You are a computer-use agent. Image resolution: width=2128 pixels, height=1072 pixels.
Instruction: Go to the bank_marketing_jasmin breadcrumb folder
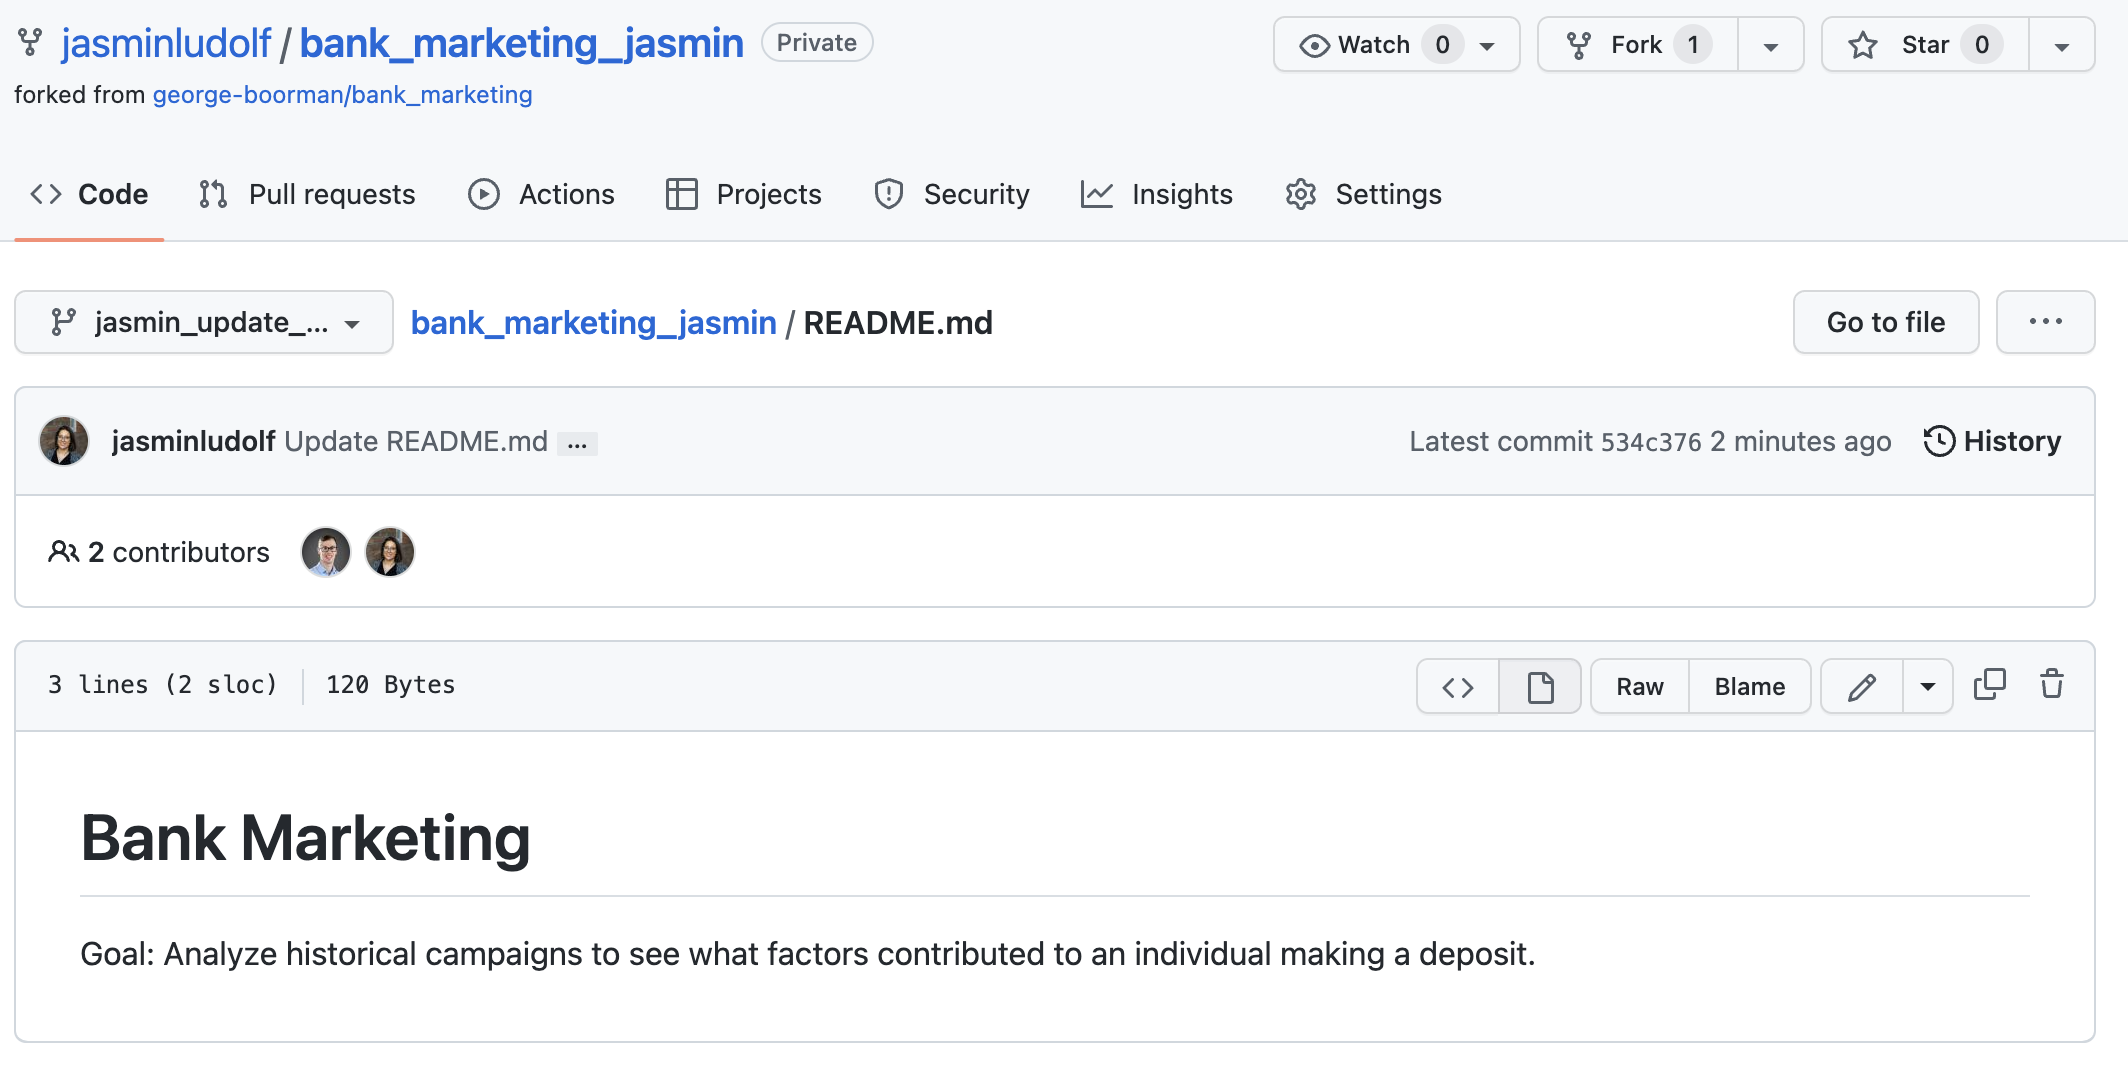[x=593, y=323]
